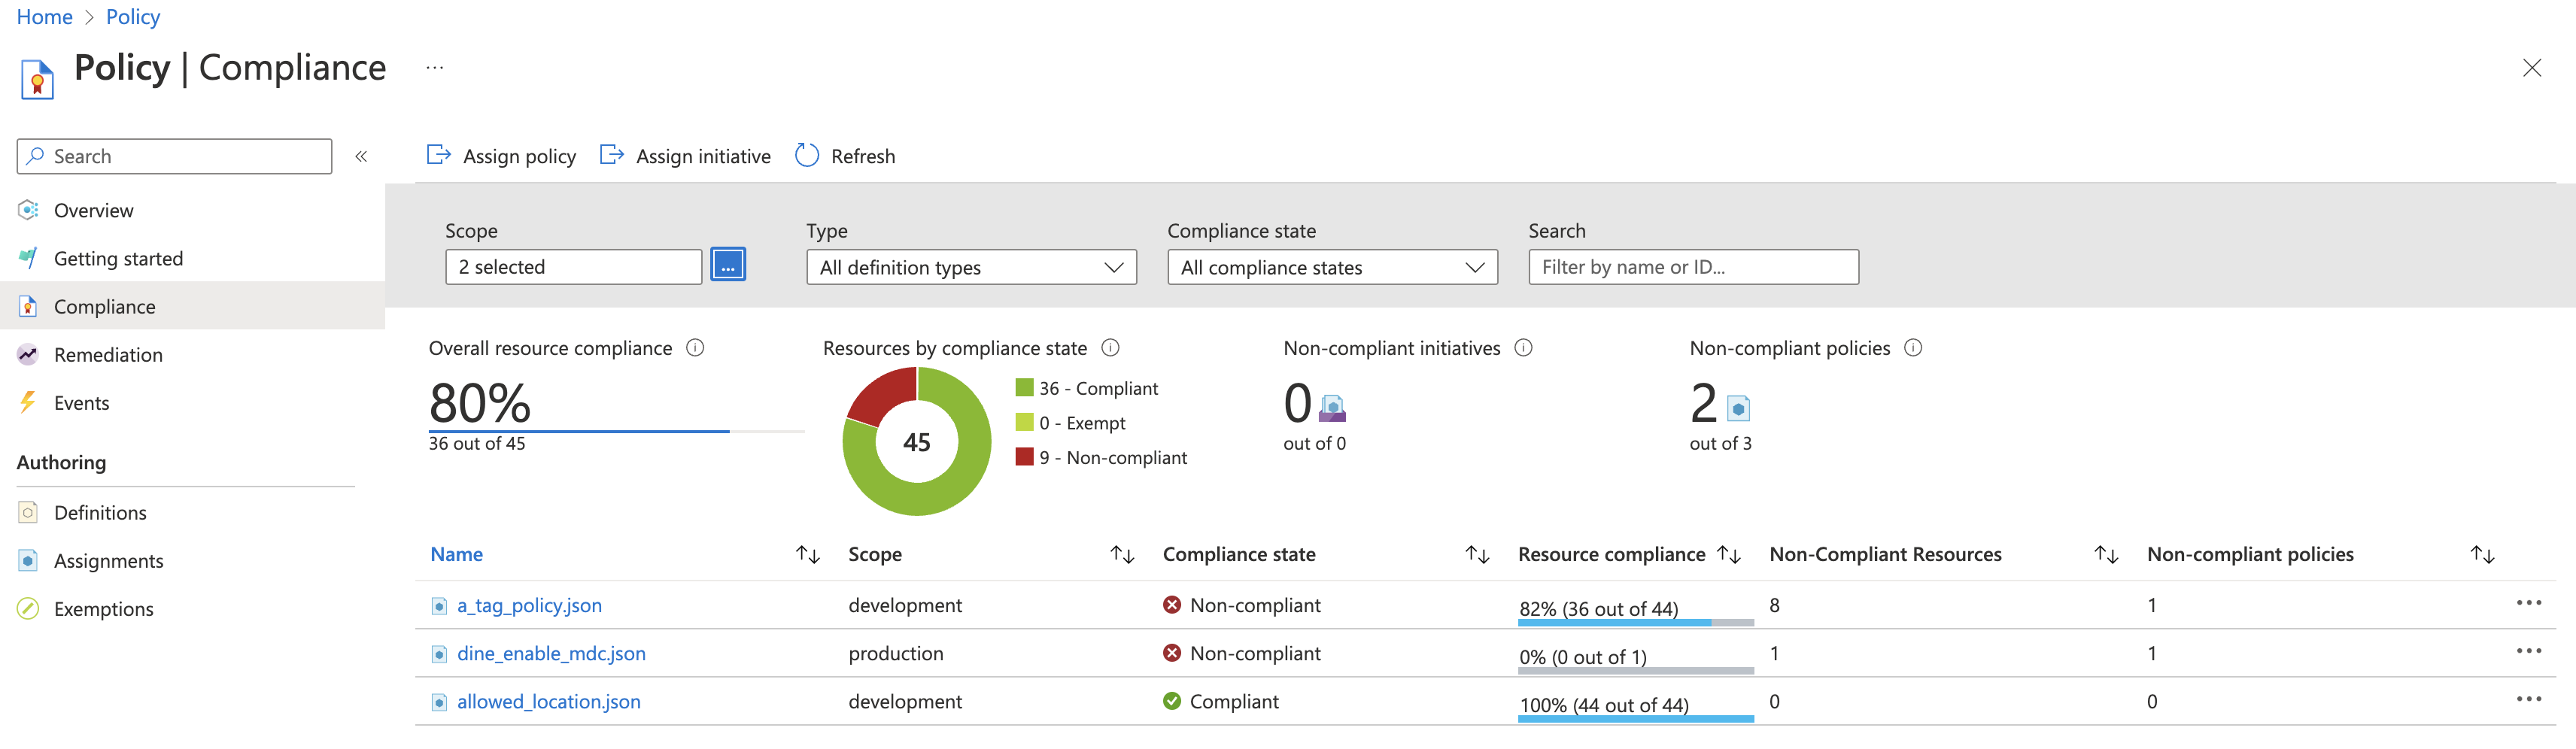
Task: Collapse the sidebar with double chevron
Action: [x=361, y=156]
